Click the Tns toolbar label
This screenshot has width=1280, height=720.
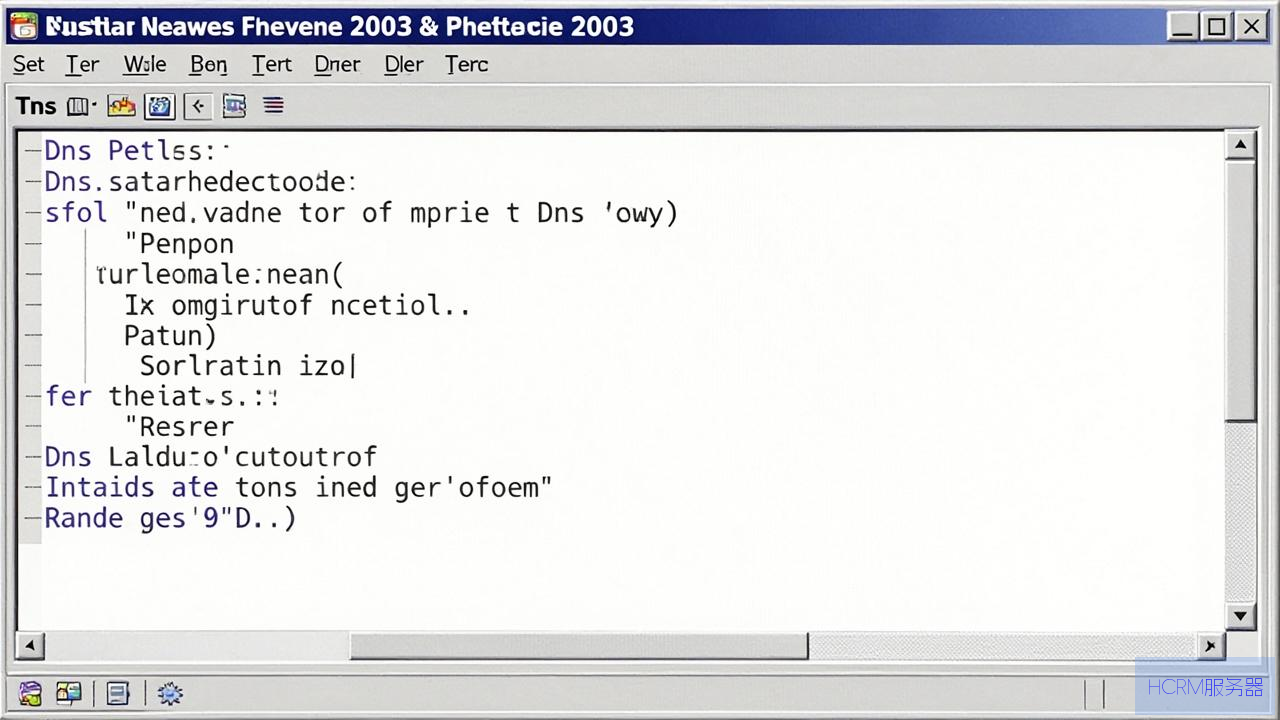36,106
